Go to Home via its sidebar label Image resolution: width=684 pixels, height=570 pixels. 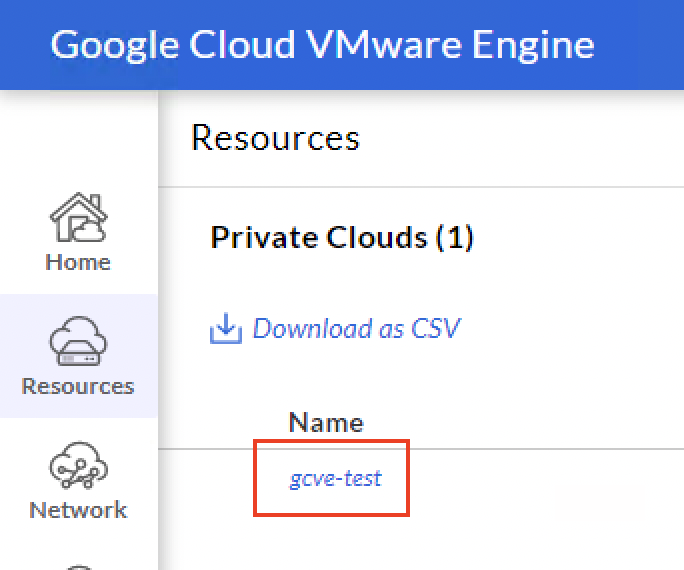coord(77,262)
